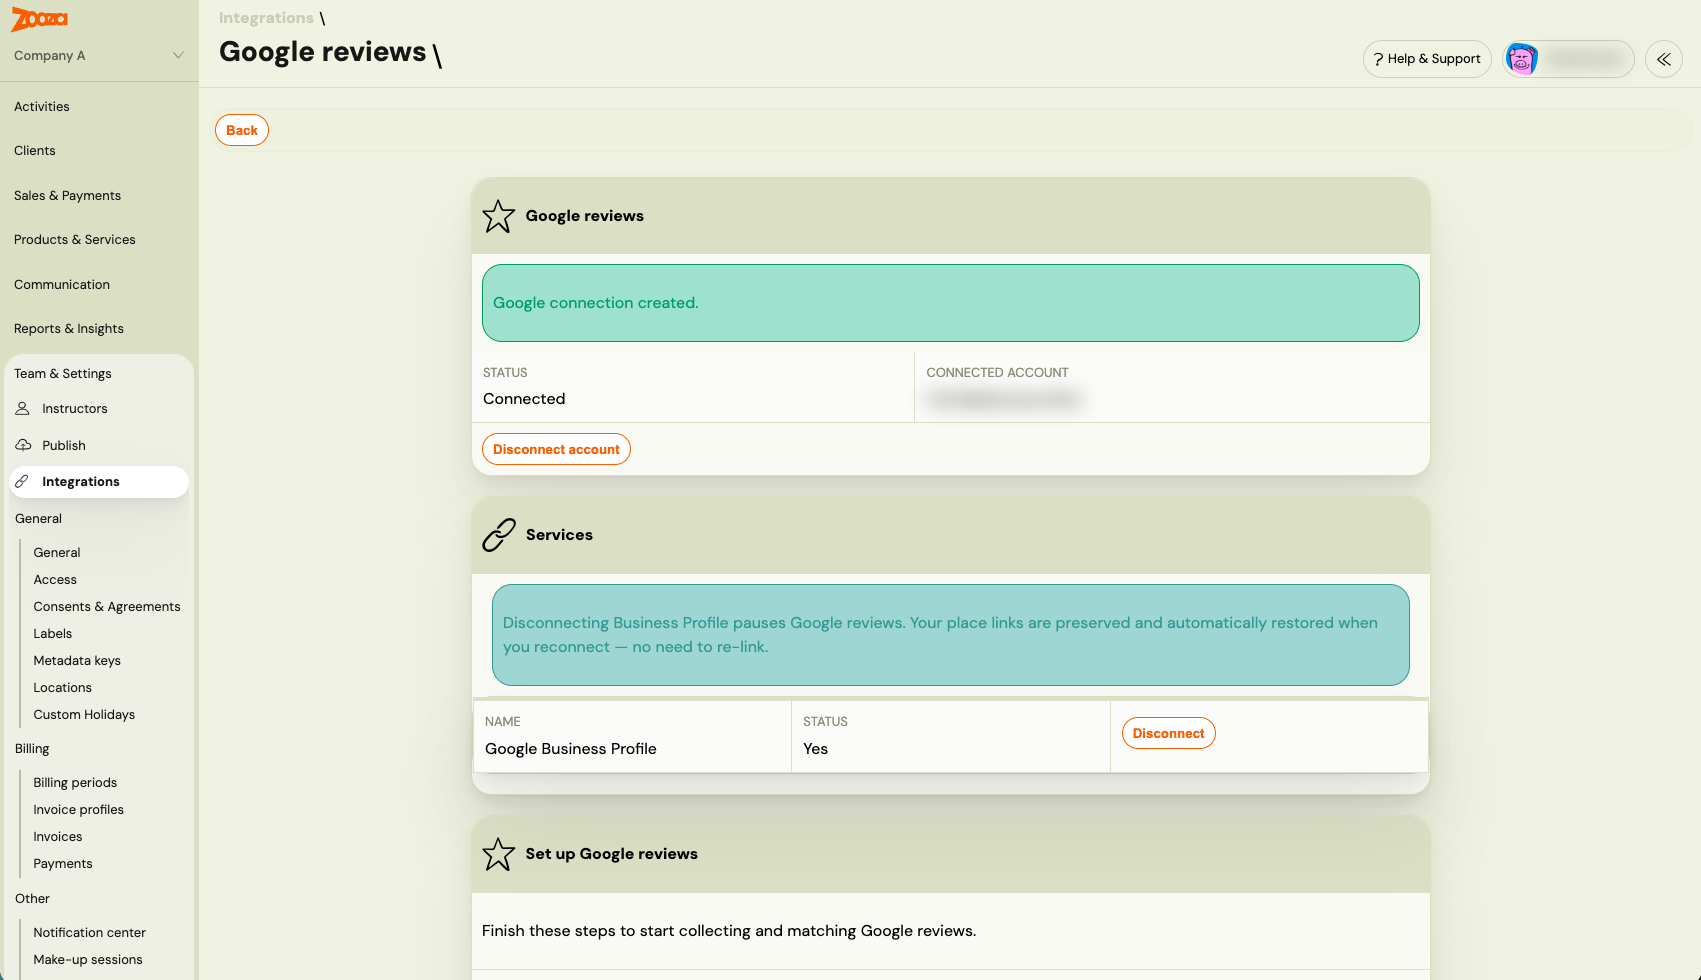Go to Clients section

[x=35, y=151]
